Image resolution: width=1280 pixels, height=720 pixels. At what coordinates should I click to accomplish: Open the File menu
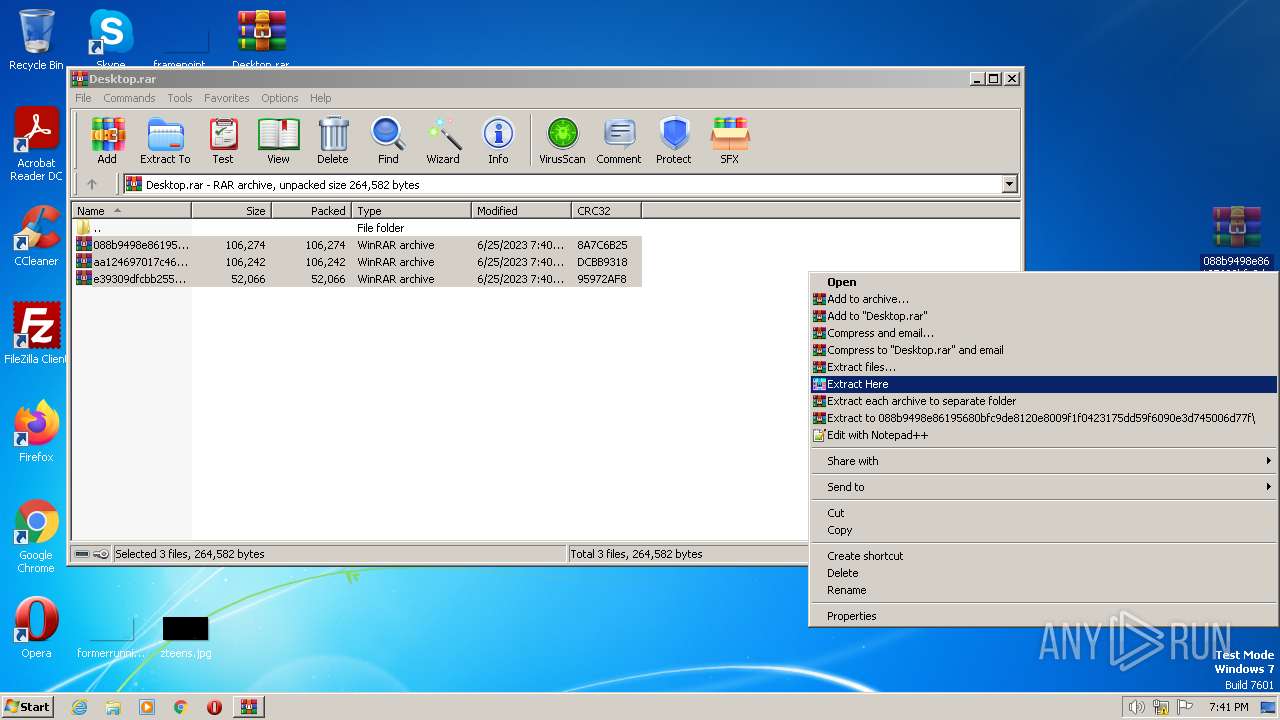[x=83, y=98]
